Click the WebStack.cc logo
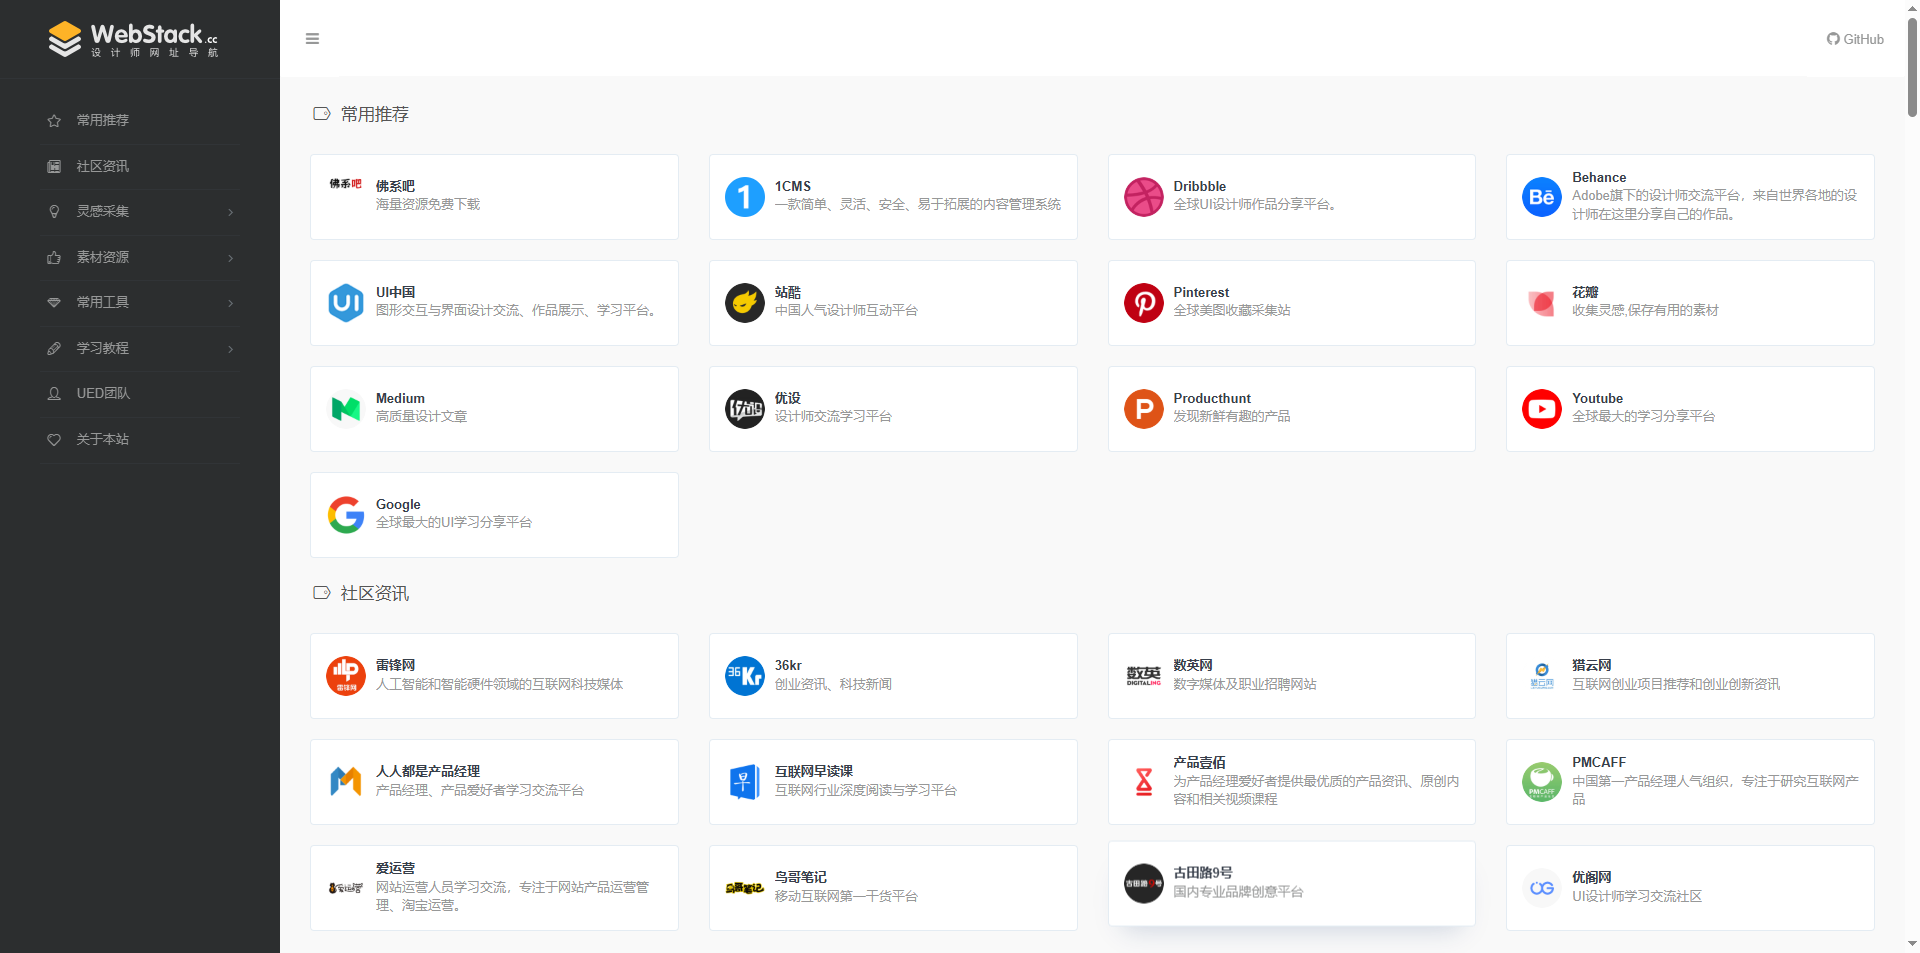 point(133,39)
